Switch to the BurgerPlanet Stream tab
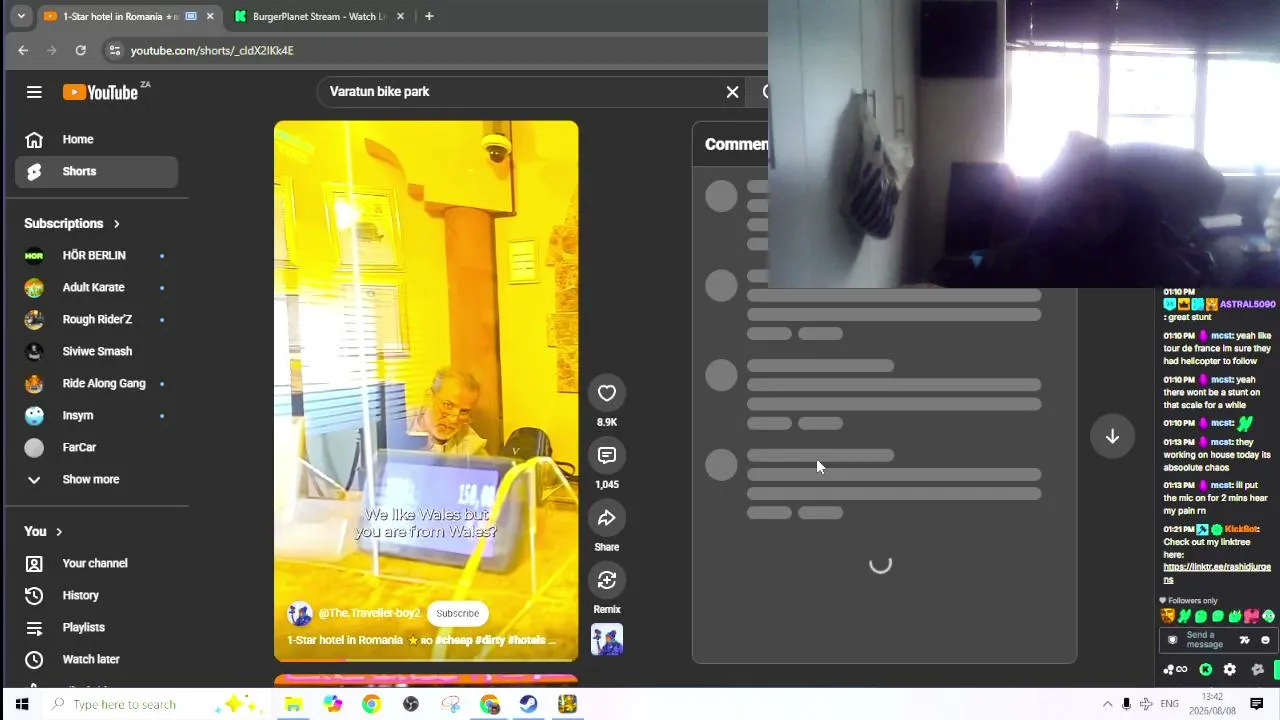The image size is (1280, 720). click(x=318, y=16)
